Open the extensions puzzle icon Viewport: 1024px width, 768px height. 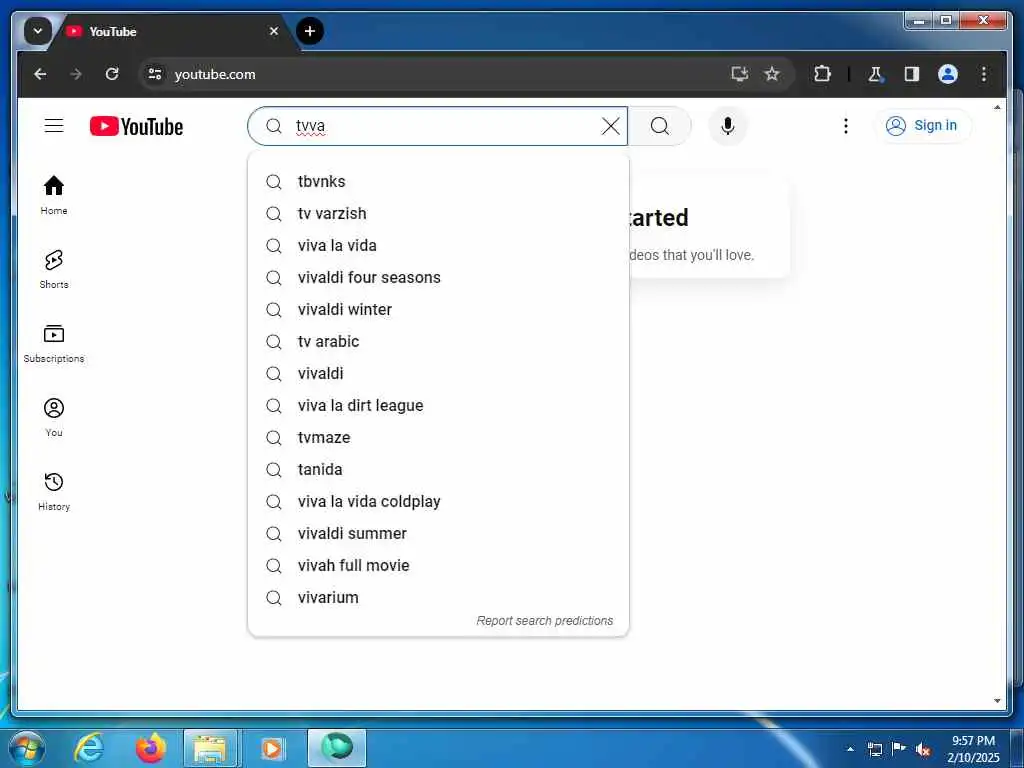click(822, 74)
